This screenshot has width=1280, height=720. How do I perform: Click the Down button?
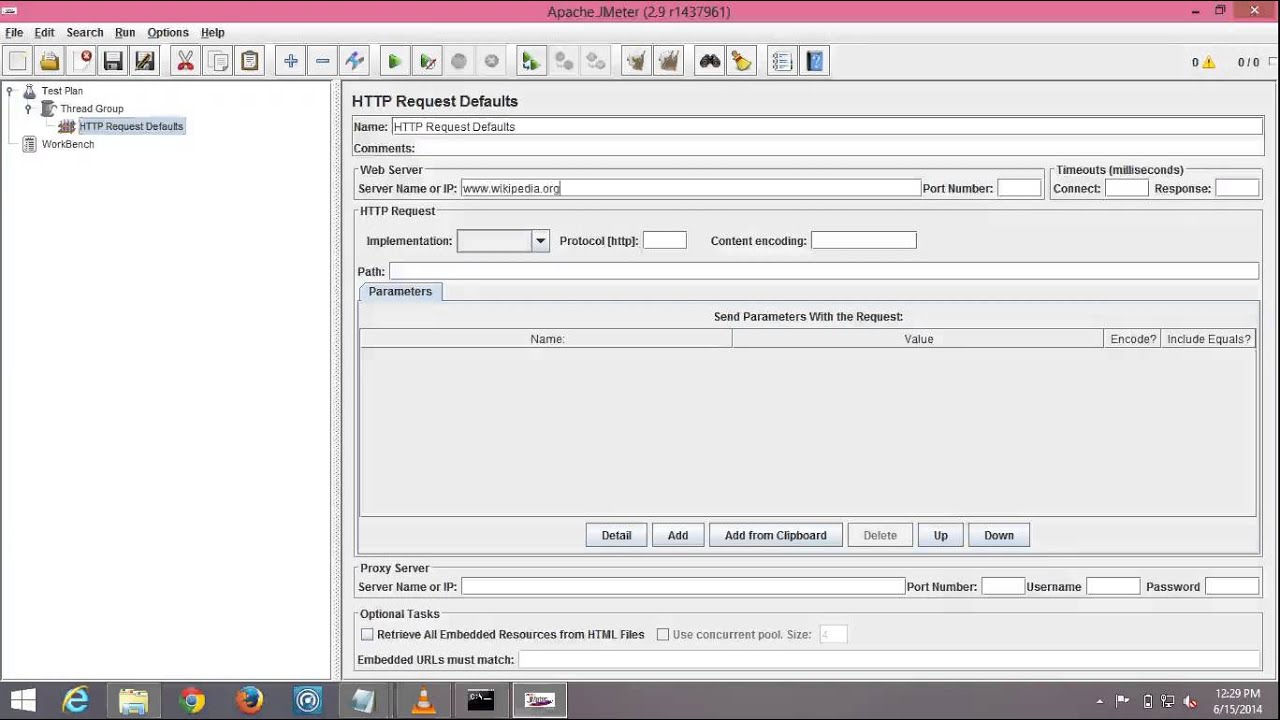[999, 535]
